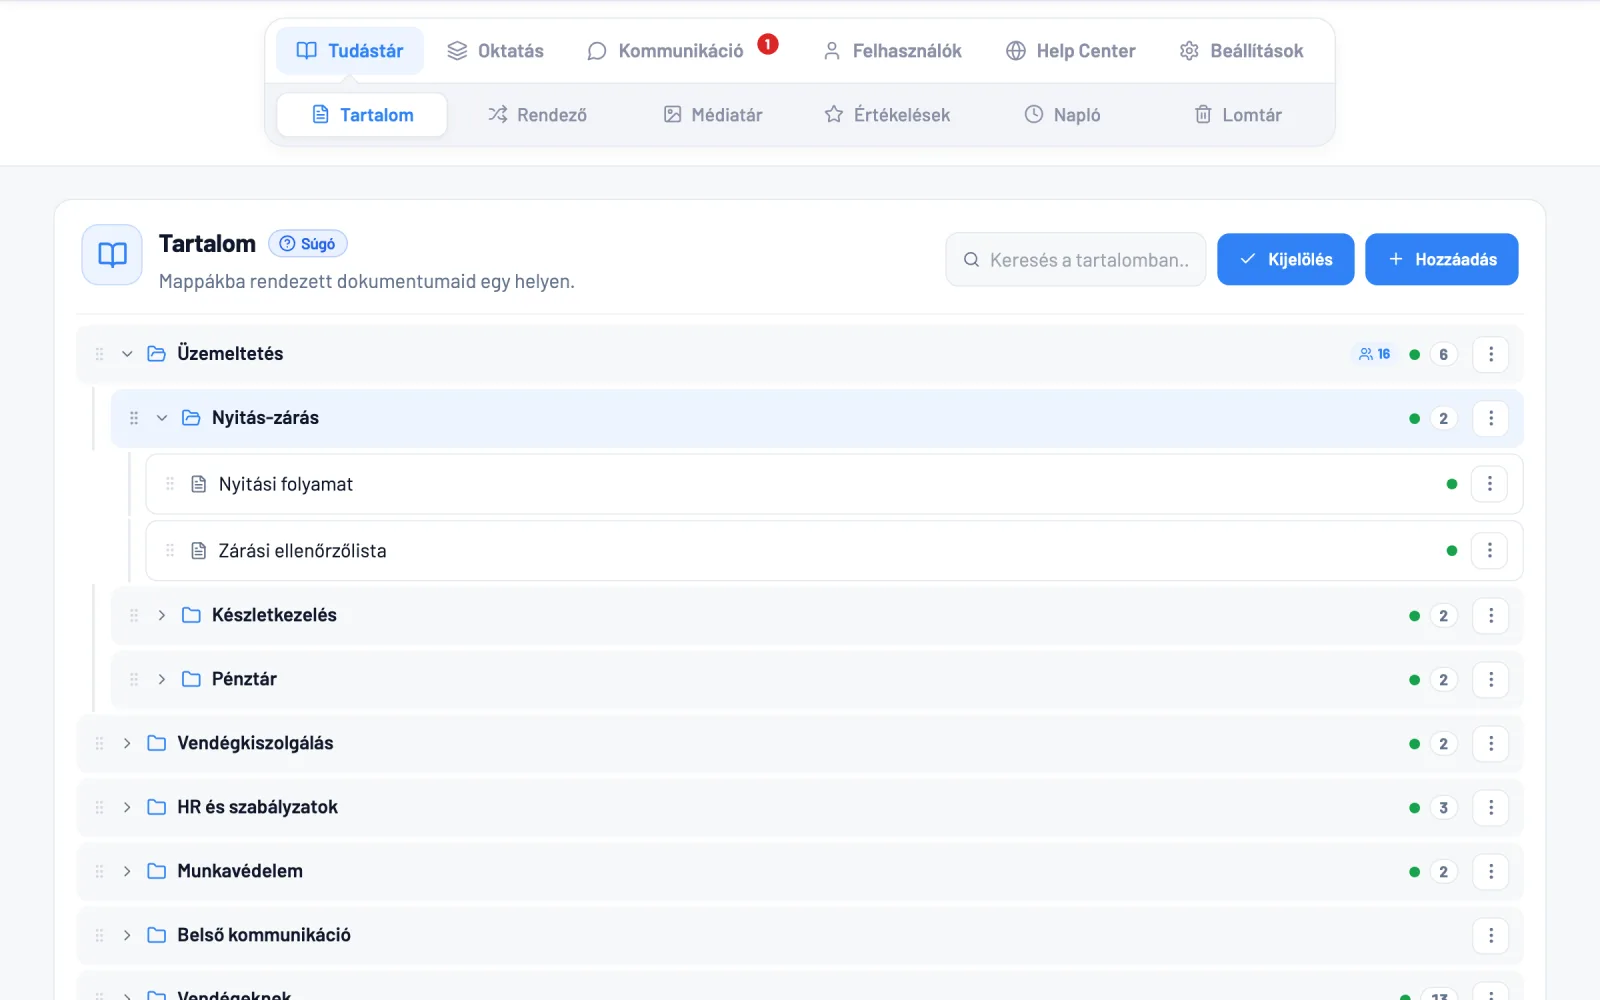The image size is (1600, 1000).
Task: Click the drag handle of Munkavédelem folder
Action: (99, 871)
